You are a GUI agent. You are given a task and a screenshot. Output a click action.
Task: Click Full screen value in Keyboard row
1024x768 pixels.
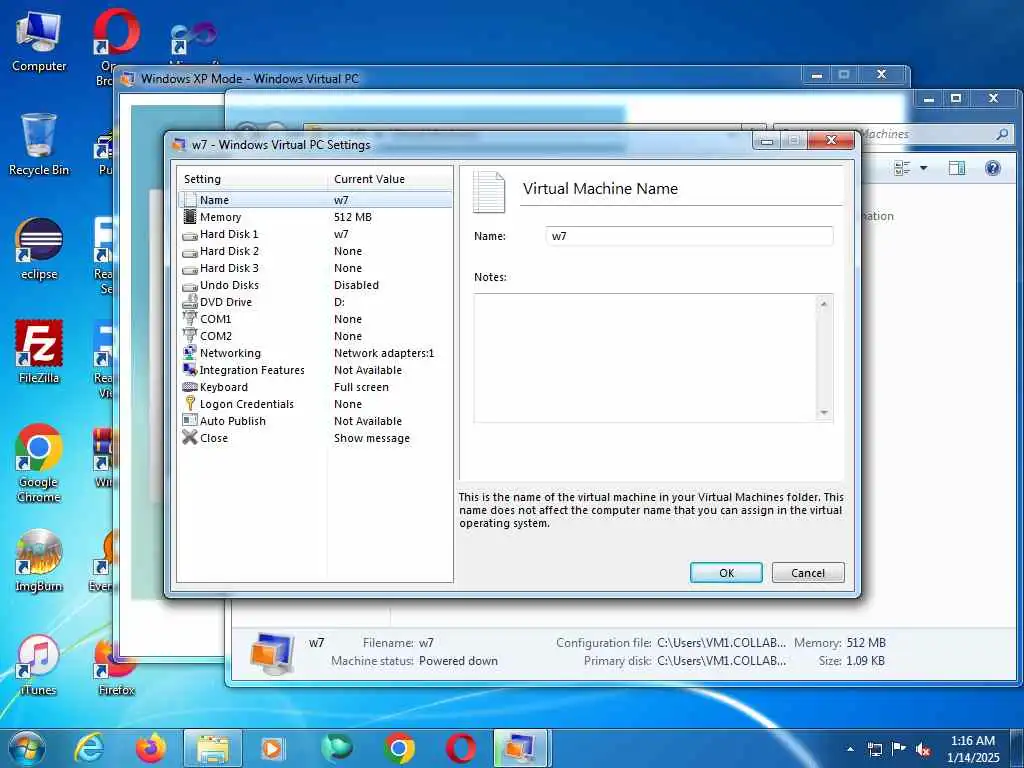(x=361, y=387)
